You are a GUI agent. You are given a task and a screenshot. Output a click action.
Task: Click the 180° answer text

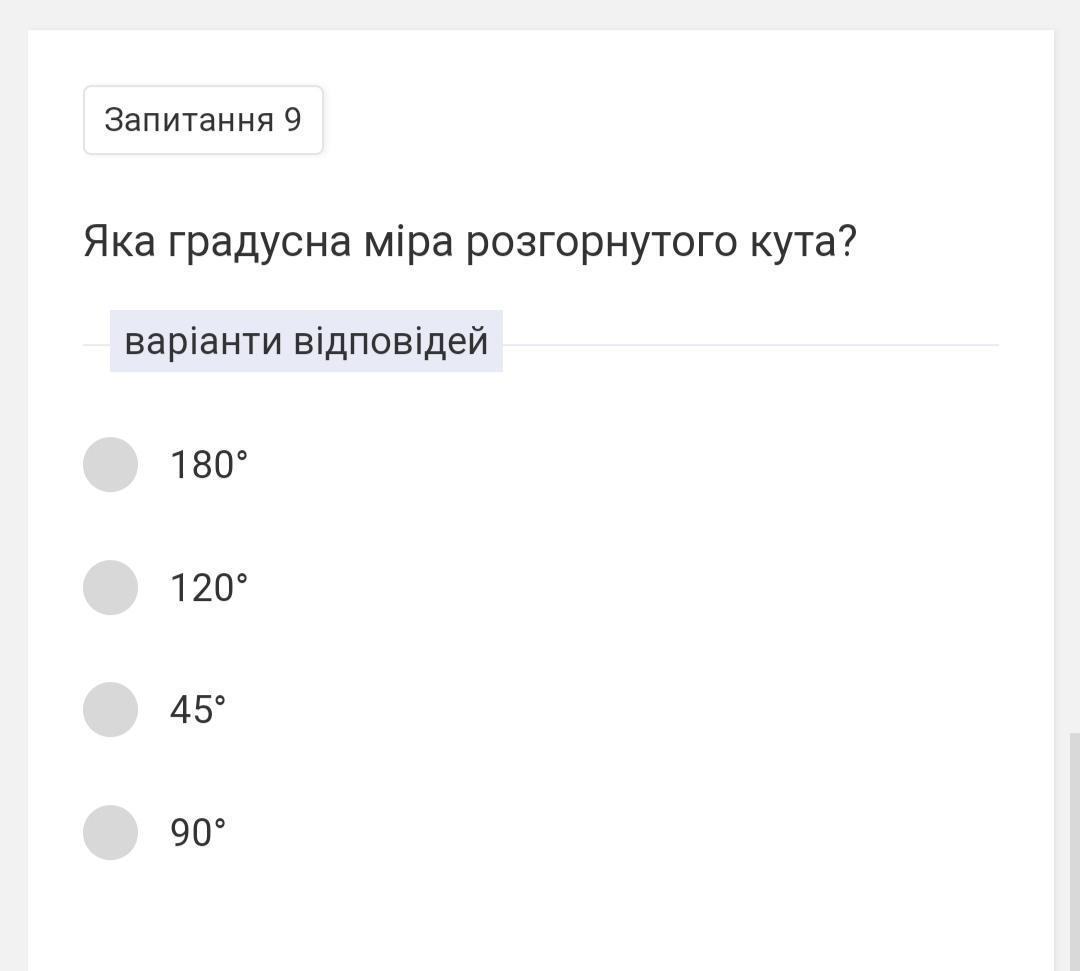pos(209,465)
